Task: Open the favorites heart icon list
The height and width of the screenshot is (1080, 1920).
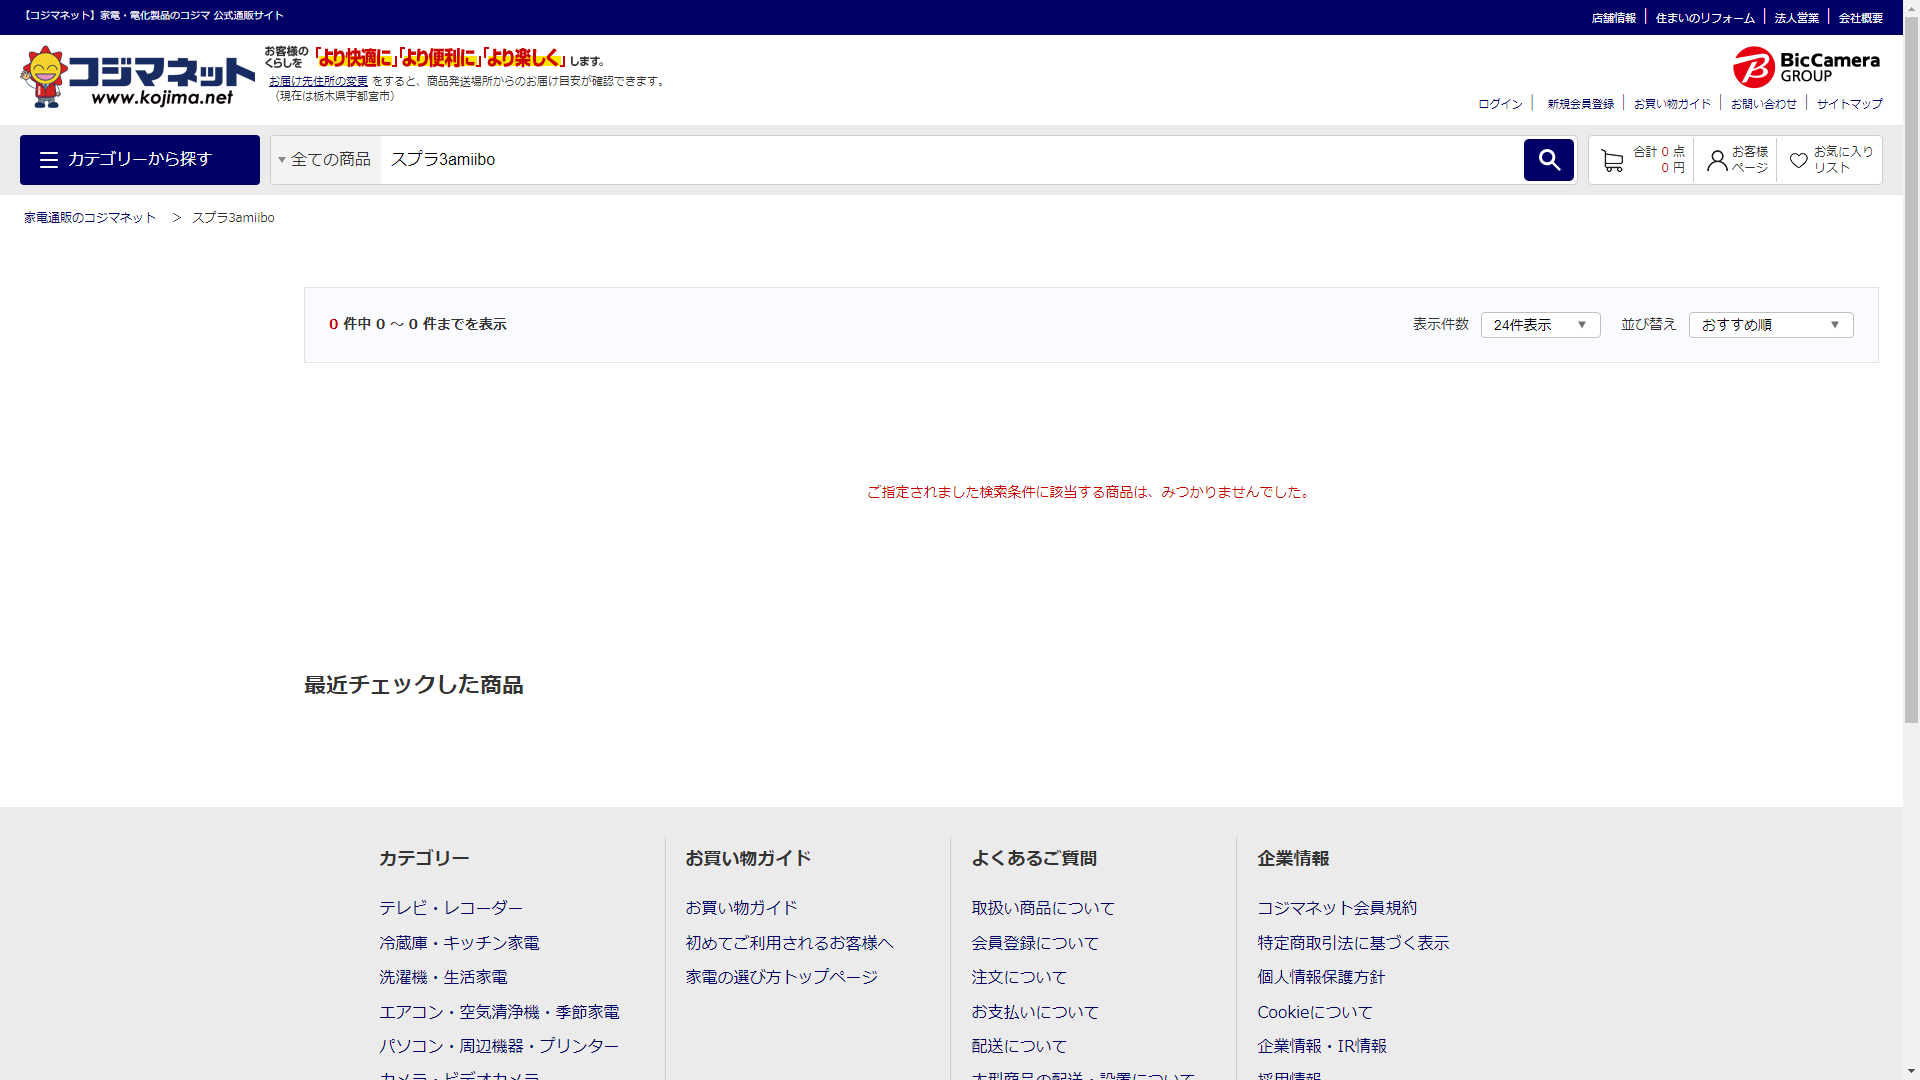Action: pyautogui.click(x=1798, y=160)
